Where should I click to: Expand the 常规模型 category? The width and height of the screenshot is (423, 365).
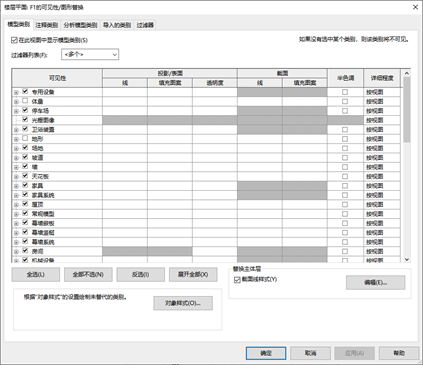[x=16, y=214]
